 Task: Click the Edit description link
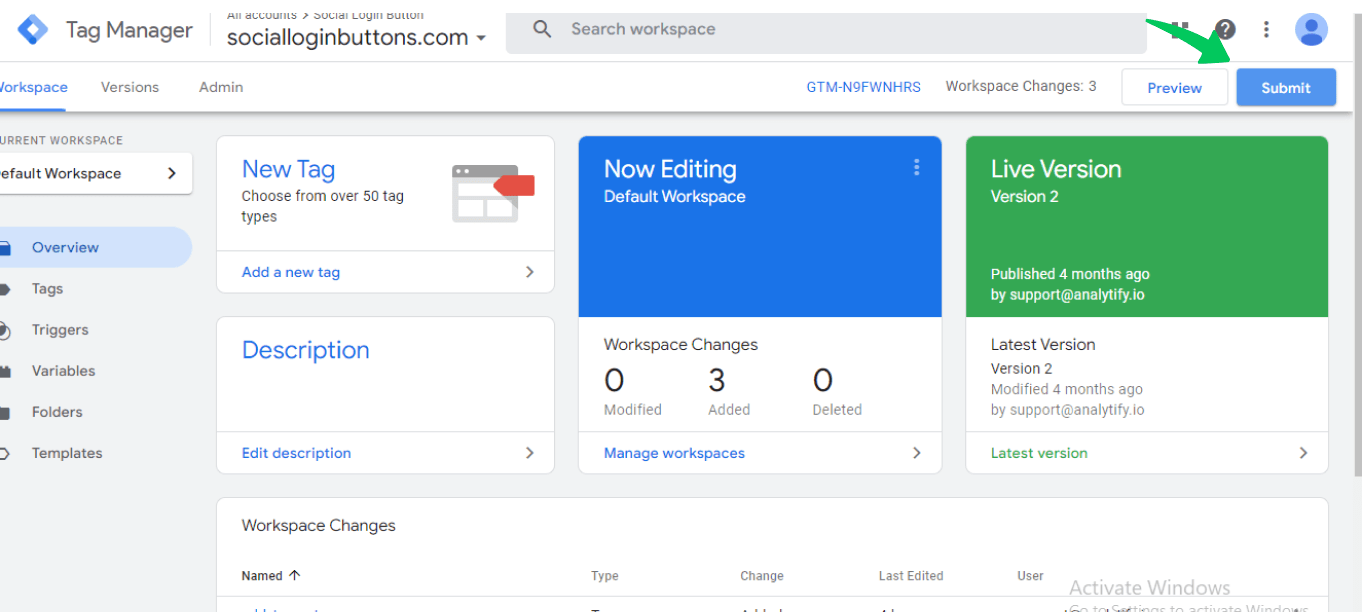click(296, 453)
